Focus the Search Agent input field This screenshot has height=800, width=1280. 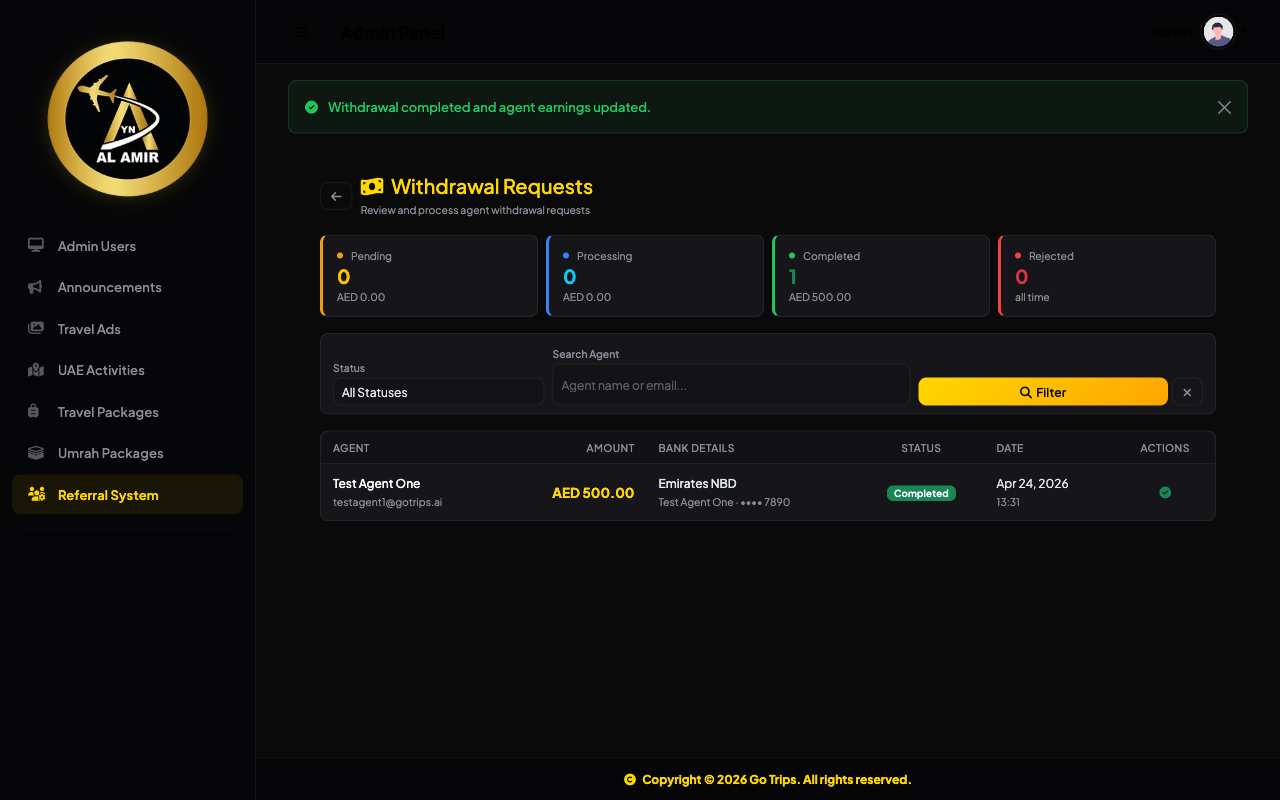pos(731,385)
